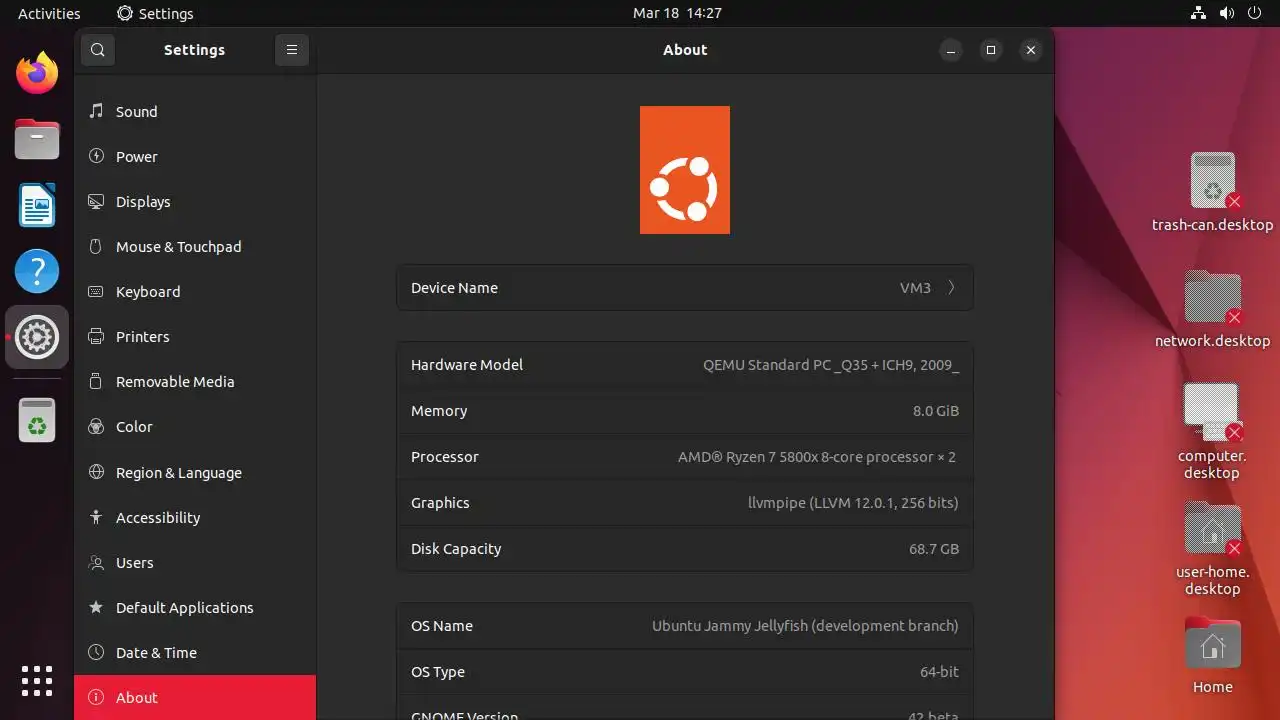Select the Color panel icon

[x=96, y=426]
